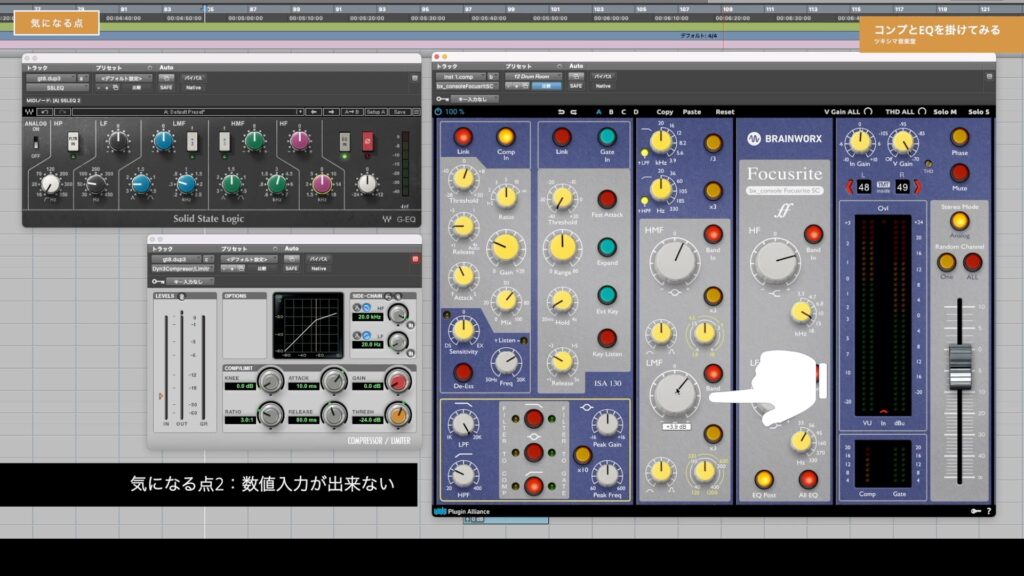Open Inst 1.comp track selector dropdown
Image resolution: width=1024 pixels, height=576 pixels.
[x=461, y=76]
